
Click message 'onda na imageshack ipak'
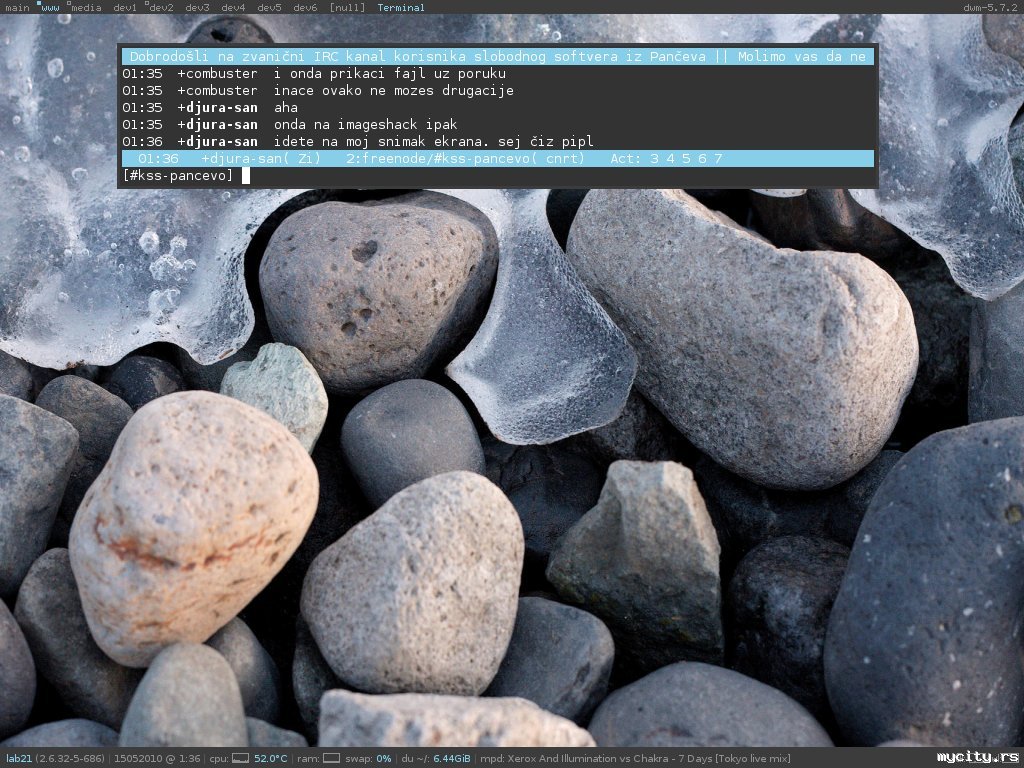366,125
